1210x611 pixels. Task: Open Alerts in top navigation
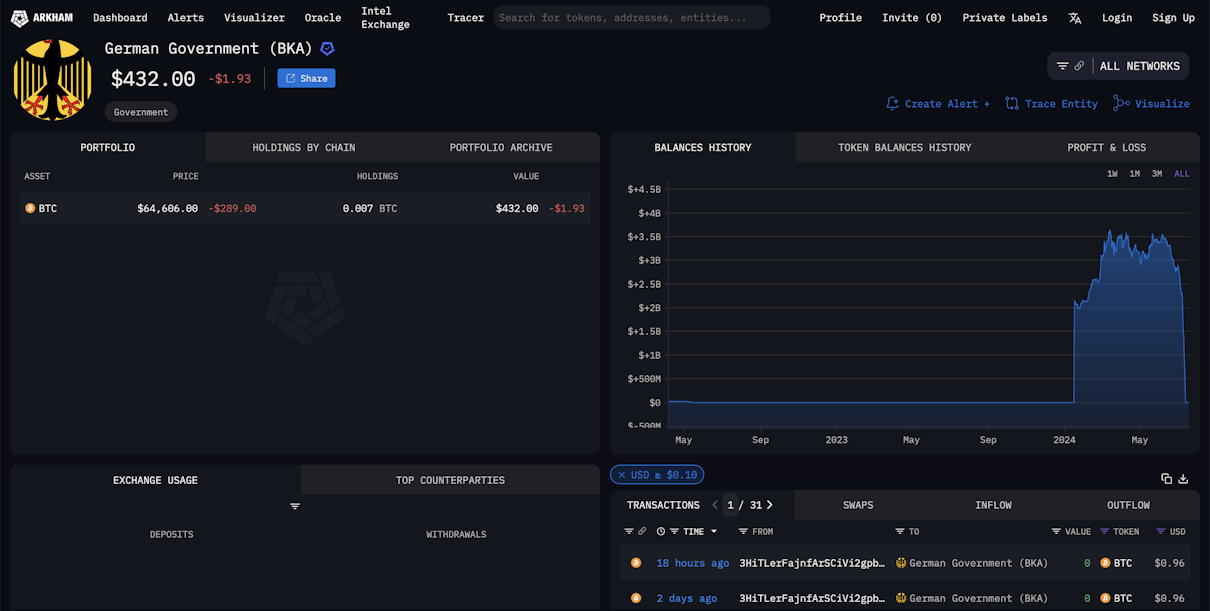coord(186,18)
